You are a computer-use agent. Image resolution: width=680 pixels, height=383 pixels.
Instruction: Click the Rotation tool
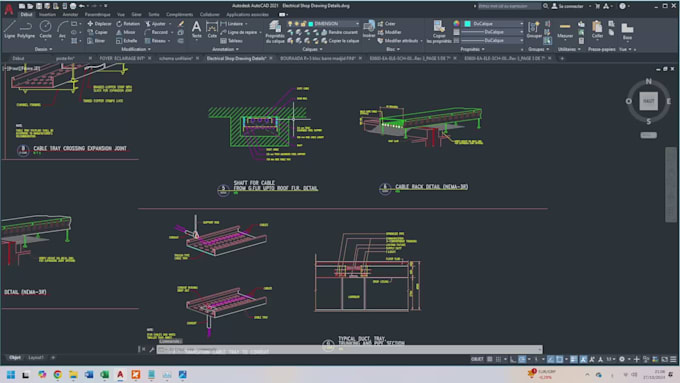pyautogui.click(x=128, y=24)
